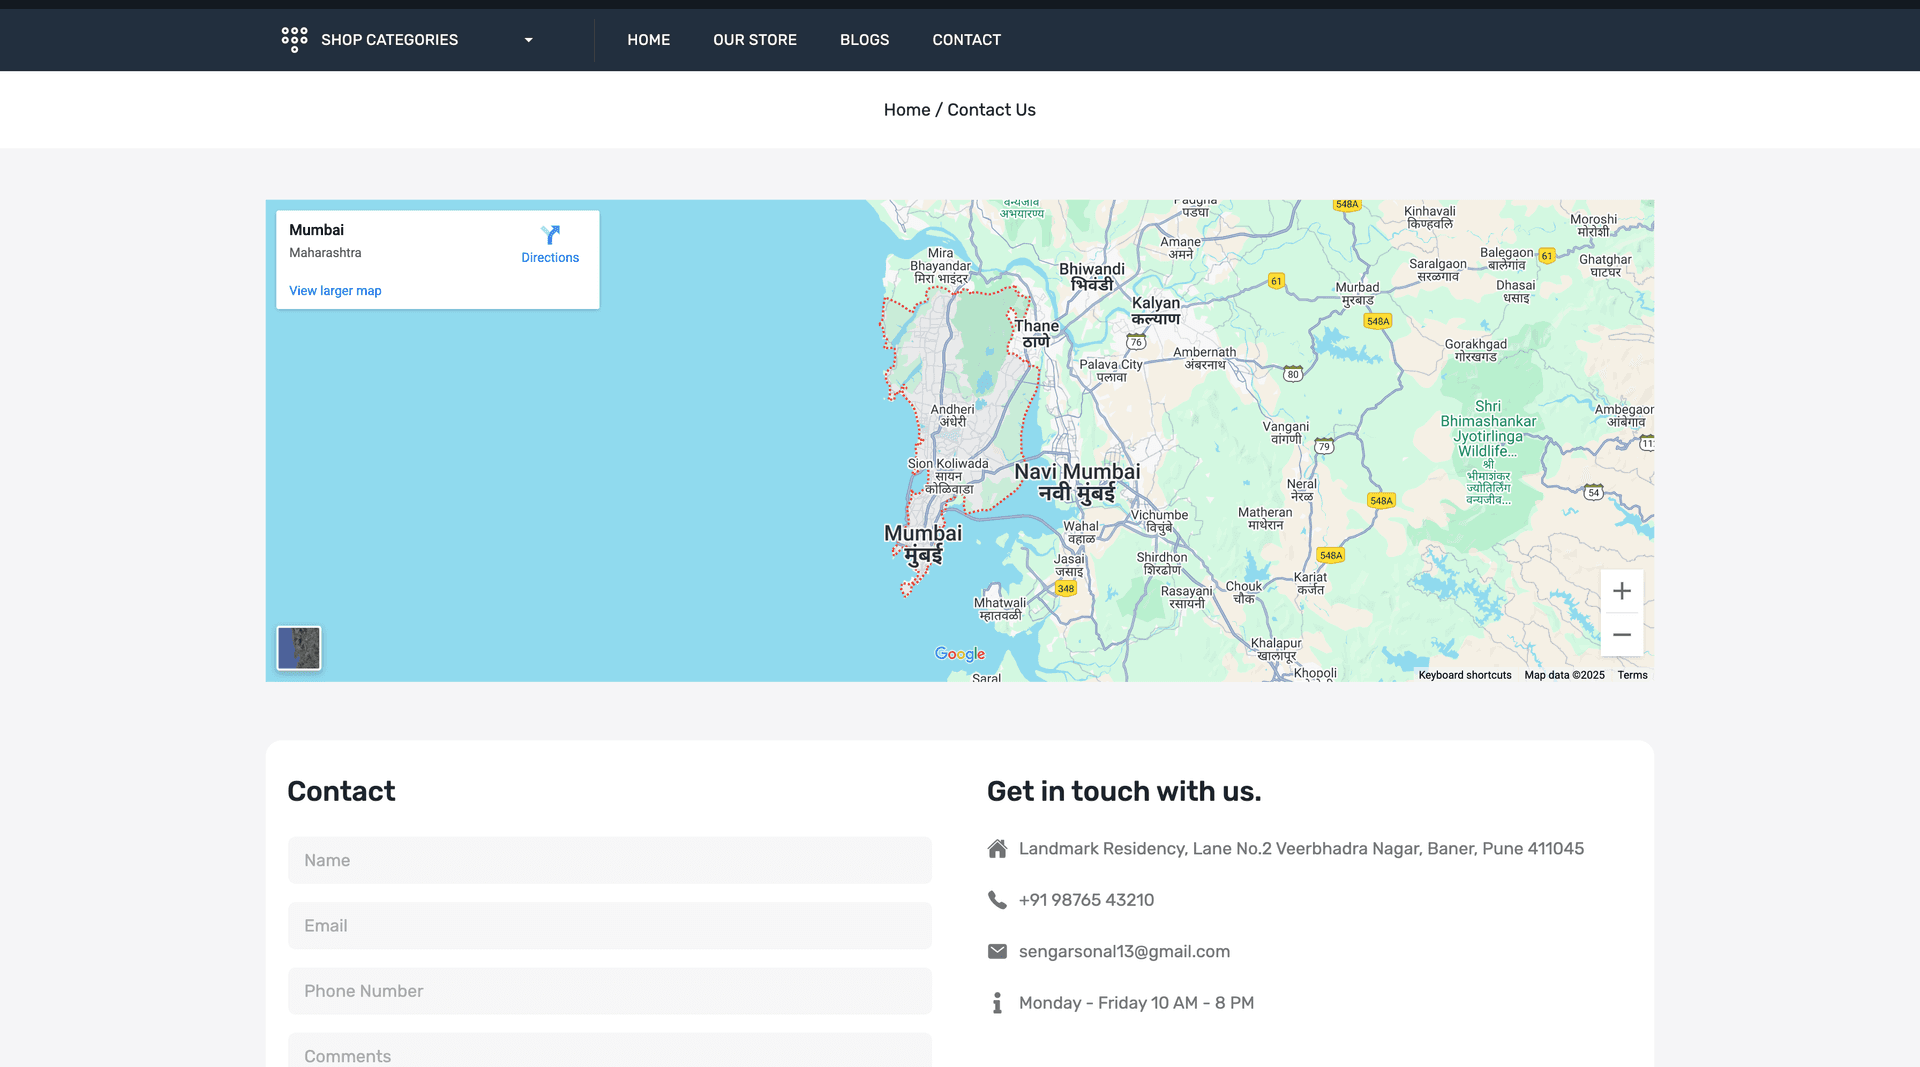Screen dimensions: 1920x1067
Task: Click the envelope icon beside email address
Action: point(997,952)
